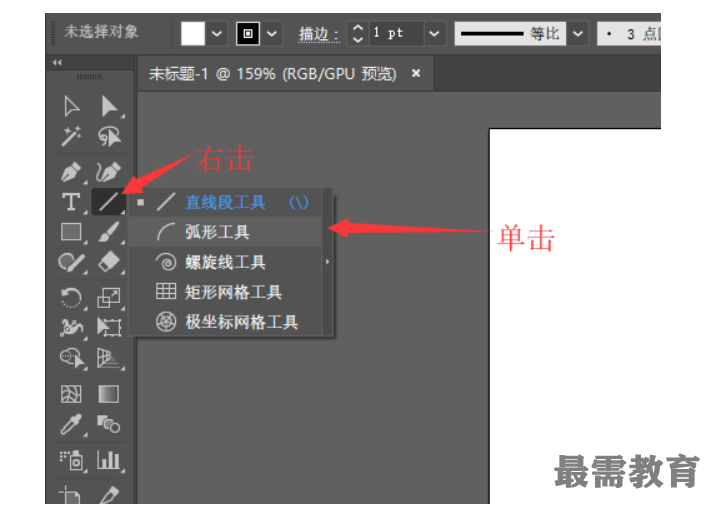The height and width of the screenshot is (511, 706).
Task: Choose 矩形网格工具 from the flyout menu
Action: (x=225, y=292)
